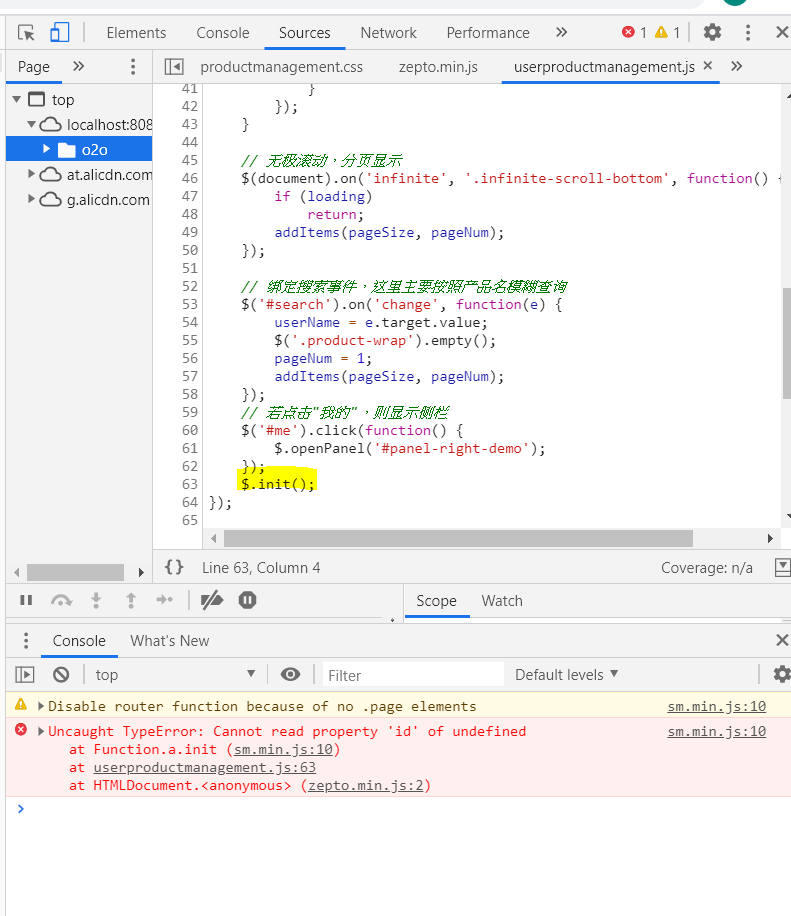Click line number 53 in the gutter
The height and width of the screenshot is (916, 791).
(190, 304)
